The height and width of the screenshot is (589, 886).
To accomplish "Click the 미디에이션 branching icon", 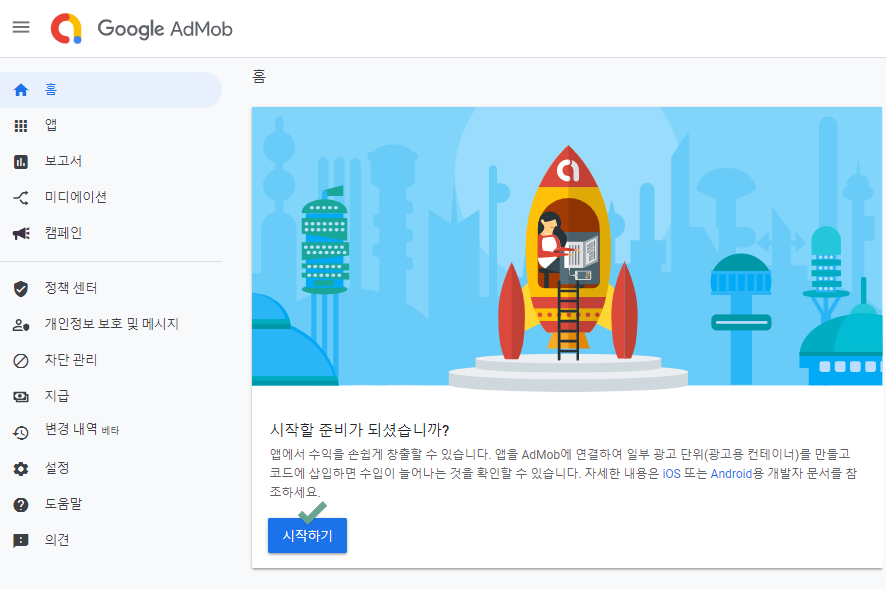I will click(x=21, y=198).
